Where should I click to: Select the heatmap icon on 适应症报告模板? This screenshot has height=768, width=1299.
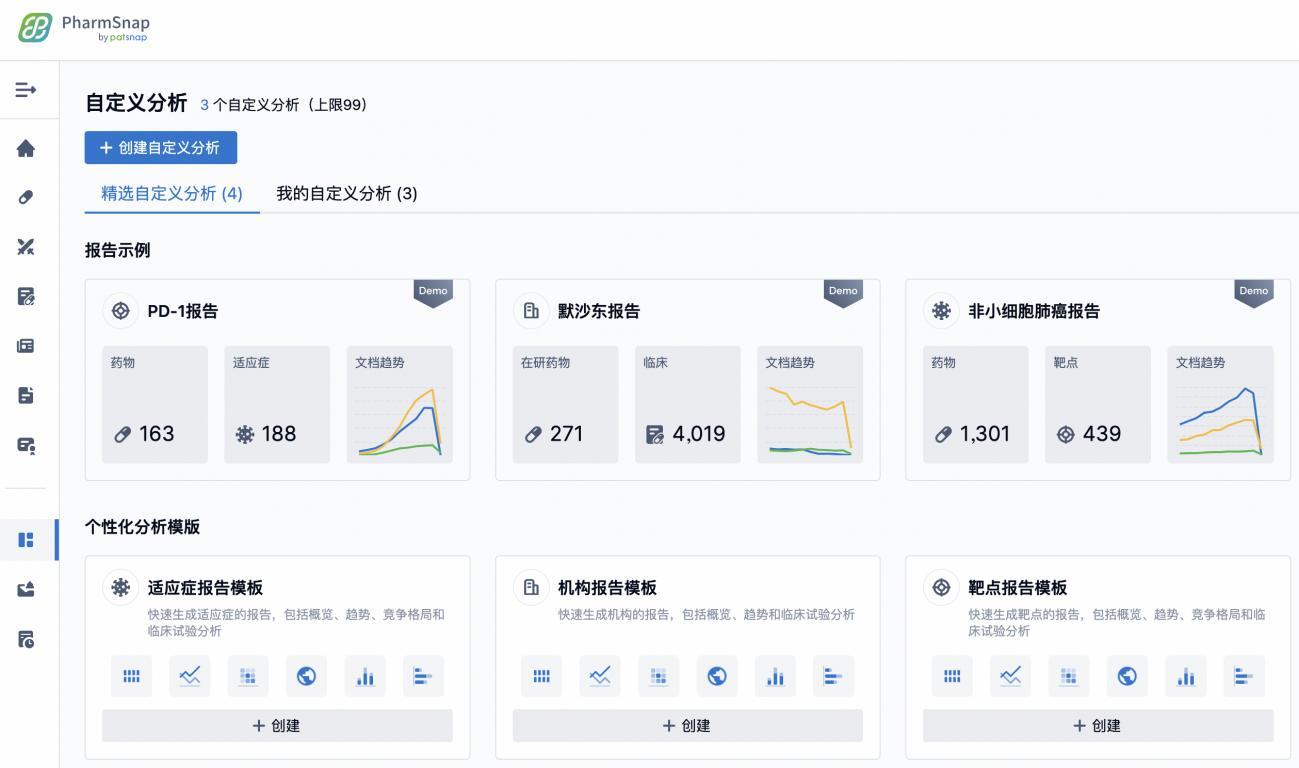[247, 676]
